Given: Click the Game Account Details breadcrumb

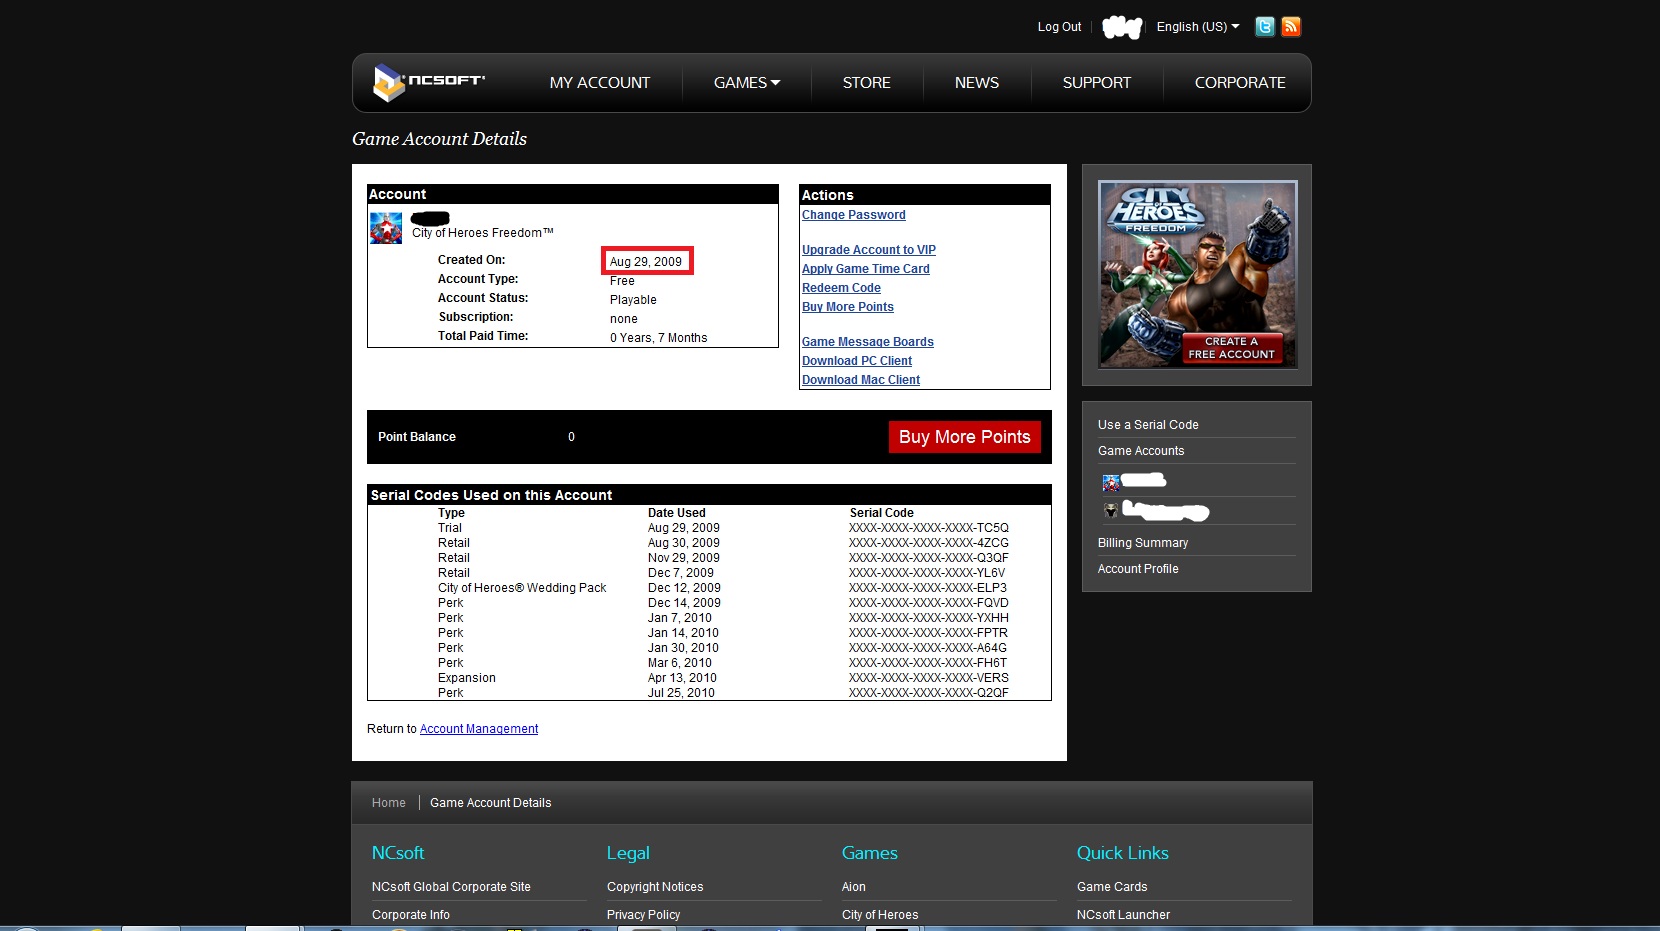Looking at the screenshot, I should click(491, 803).
